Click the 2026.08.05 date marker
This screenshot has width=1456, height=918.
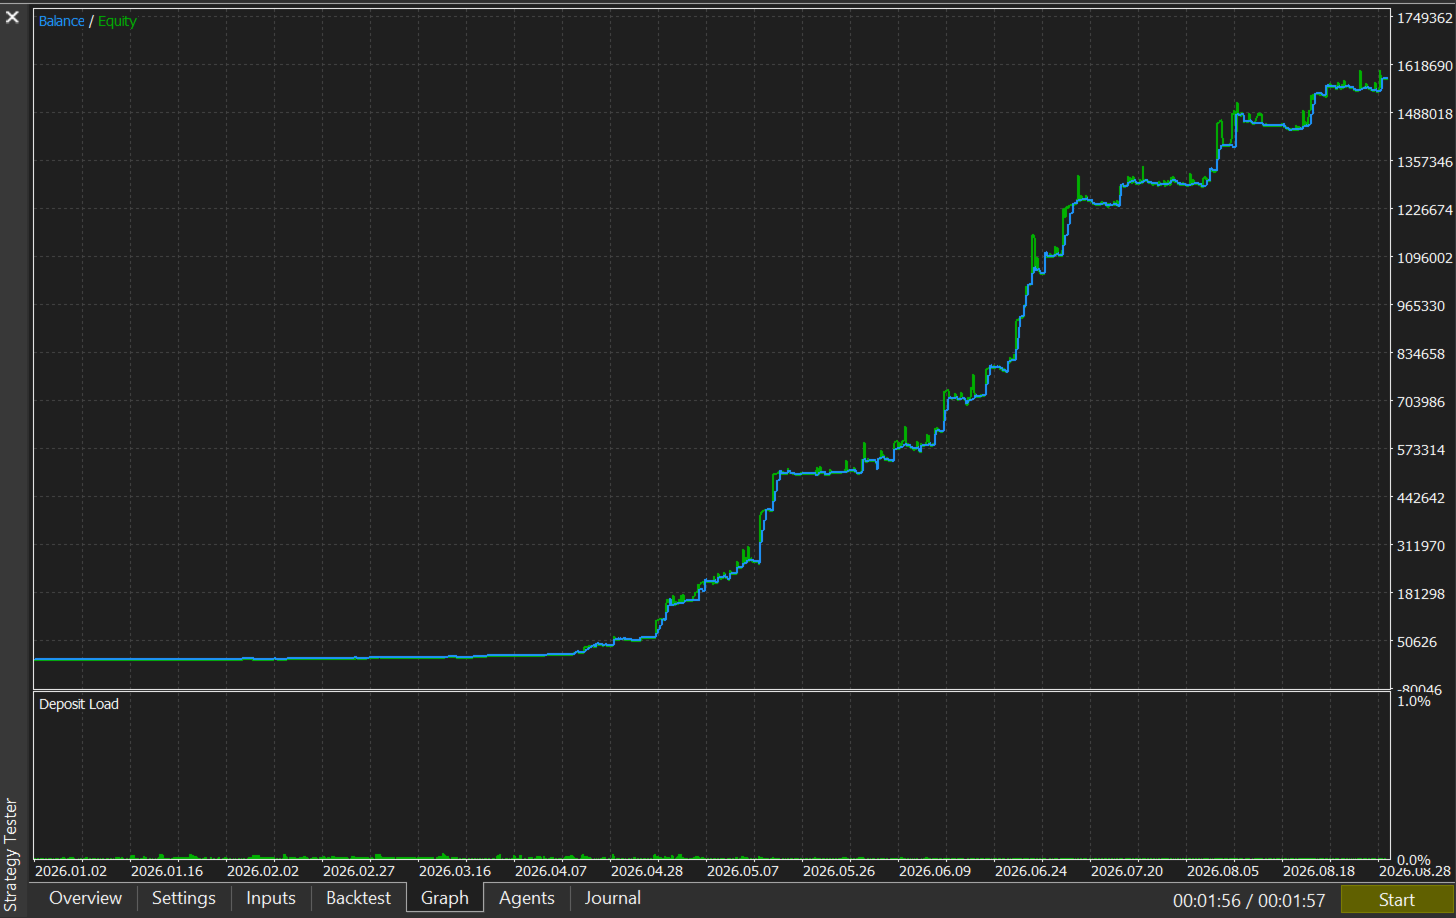tap(1223, 871)
